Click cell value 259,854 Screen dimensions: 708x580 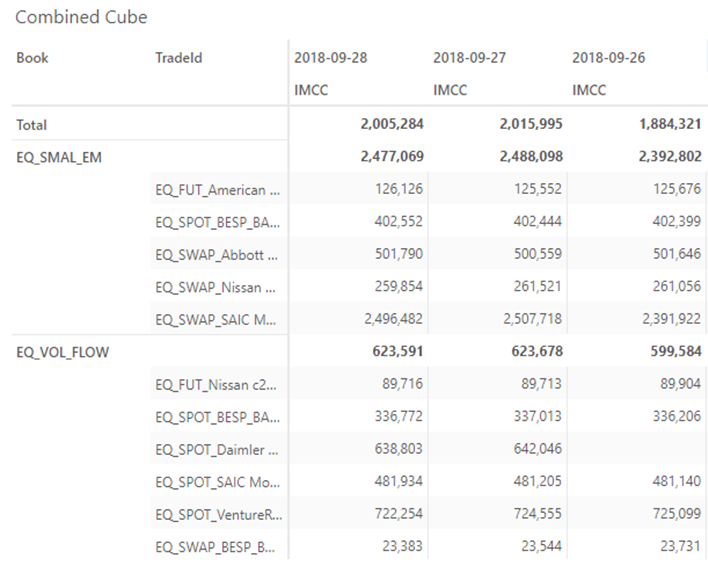click(399, 287)
